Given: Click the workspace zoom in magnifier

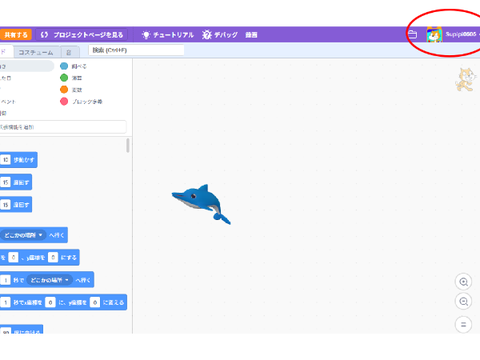Looking at the screenshot, I should click(x=463, y=282).
